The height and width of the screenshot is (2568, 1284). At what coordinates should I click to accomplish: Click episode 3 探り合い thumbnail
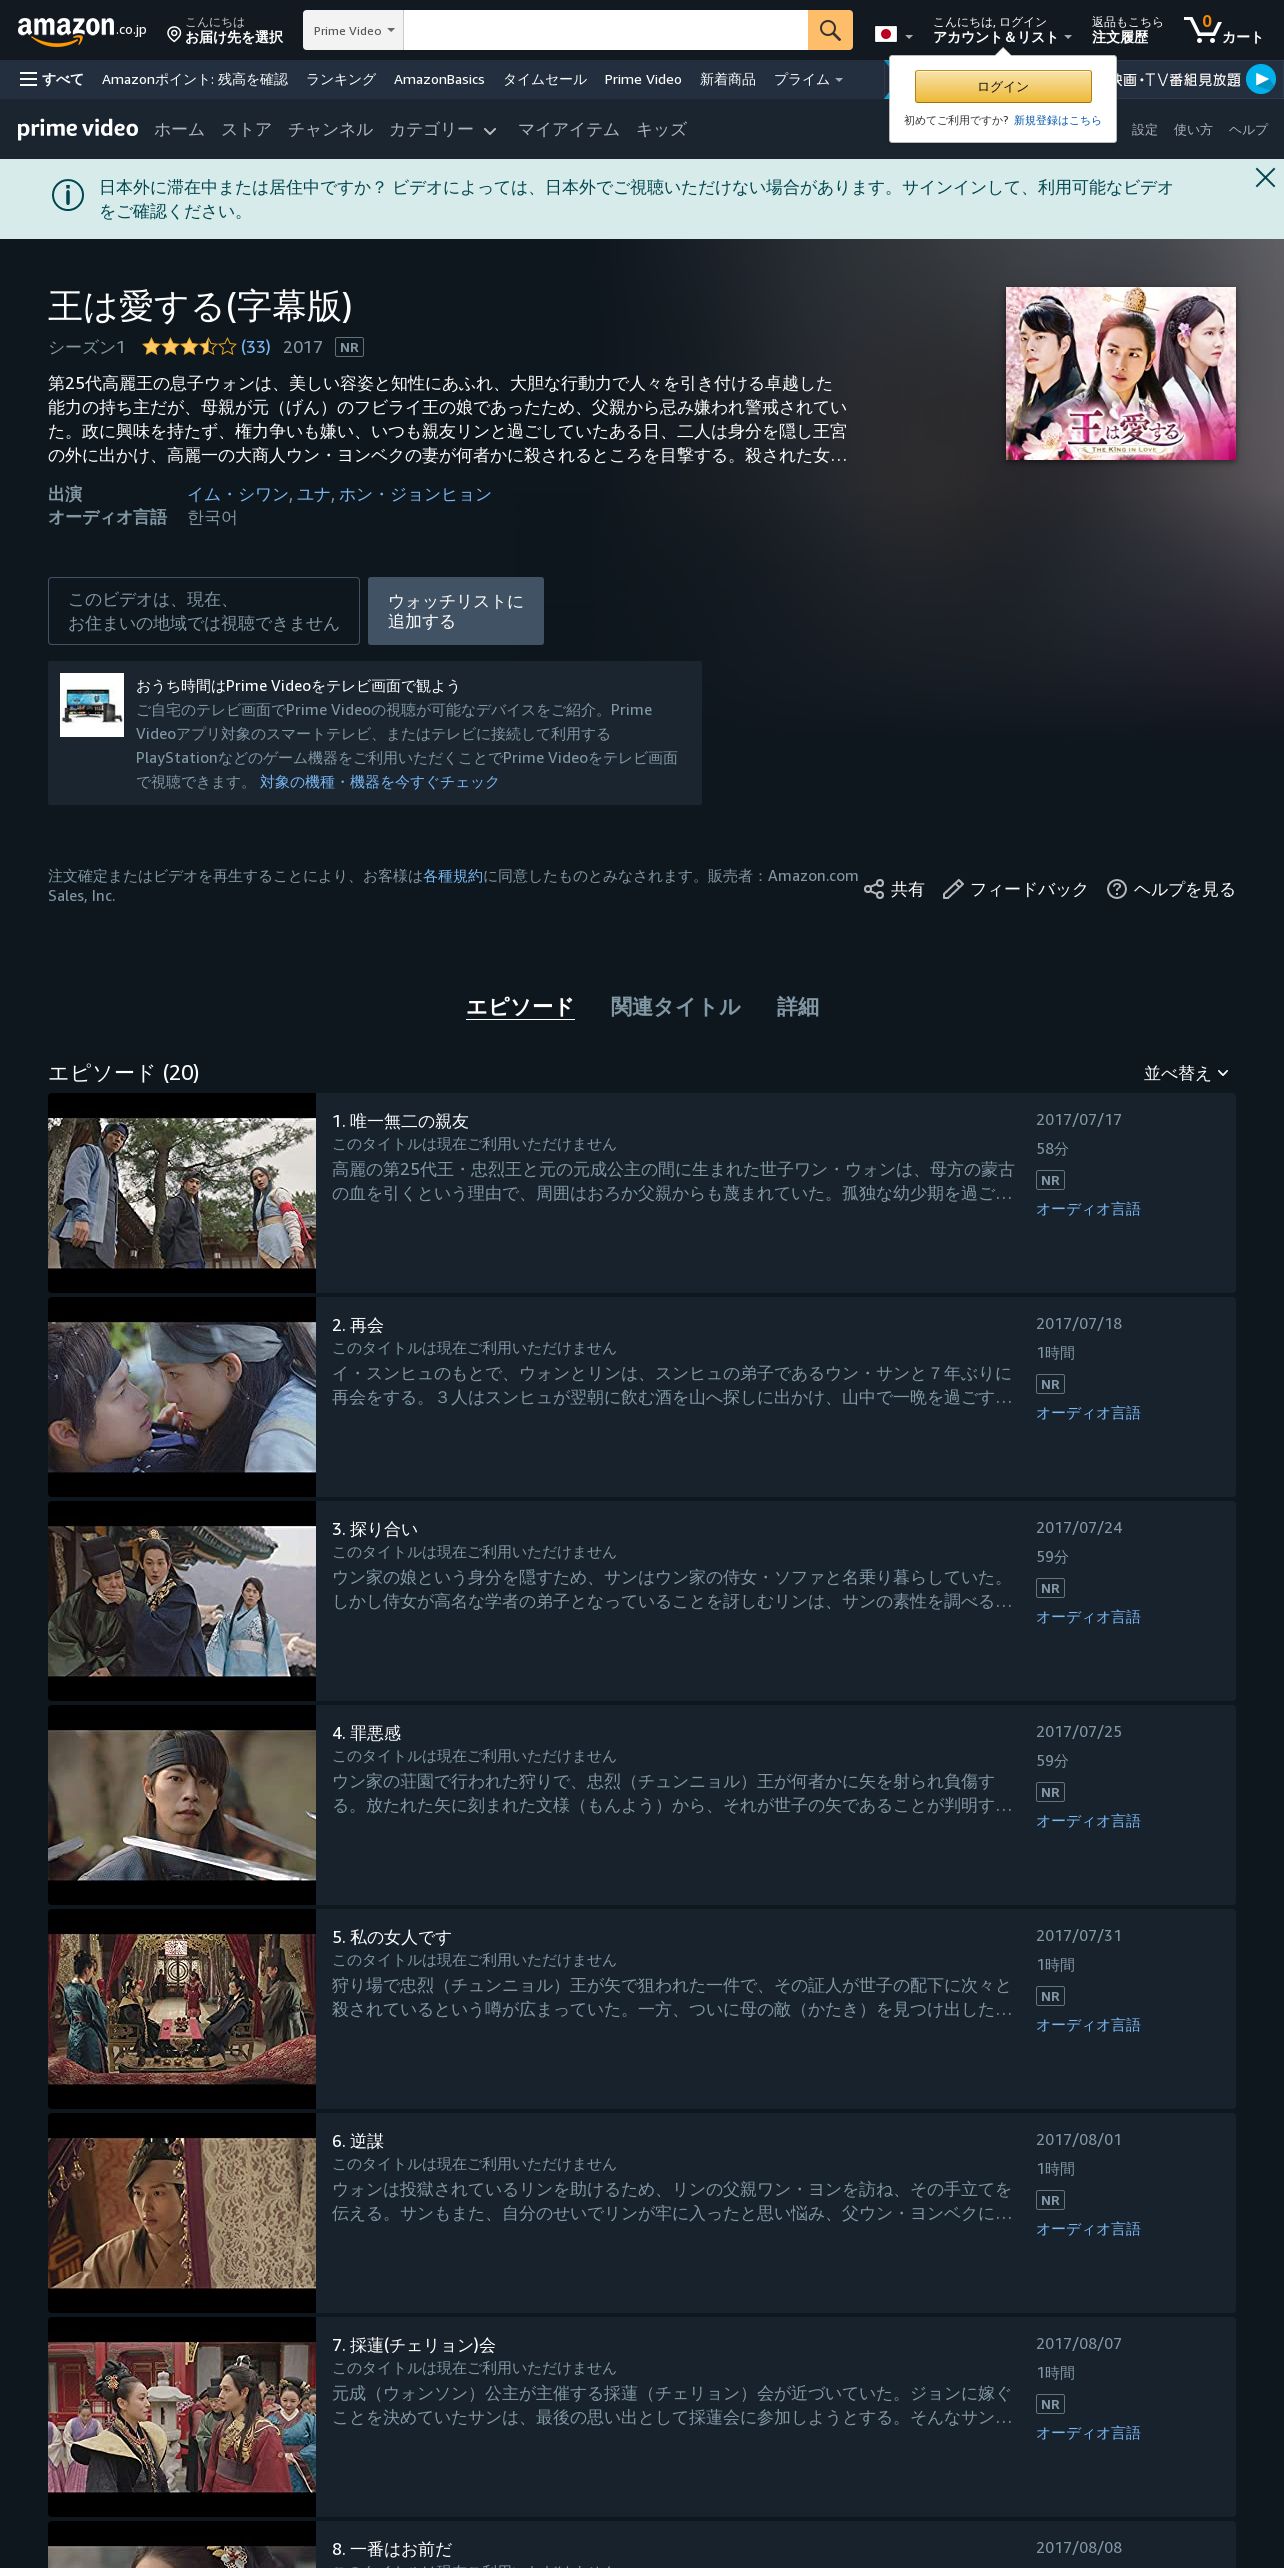(182, 1601)
